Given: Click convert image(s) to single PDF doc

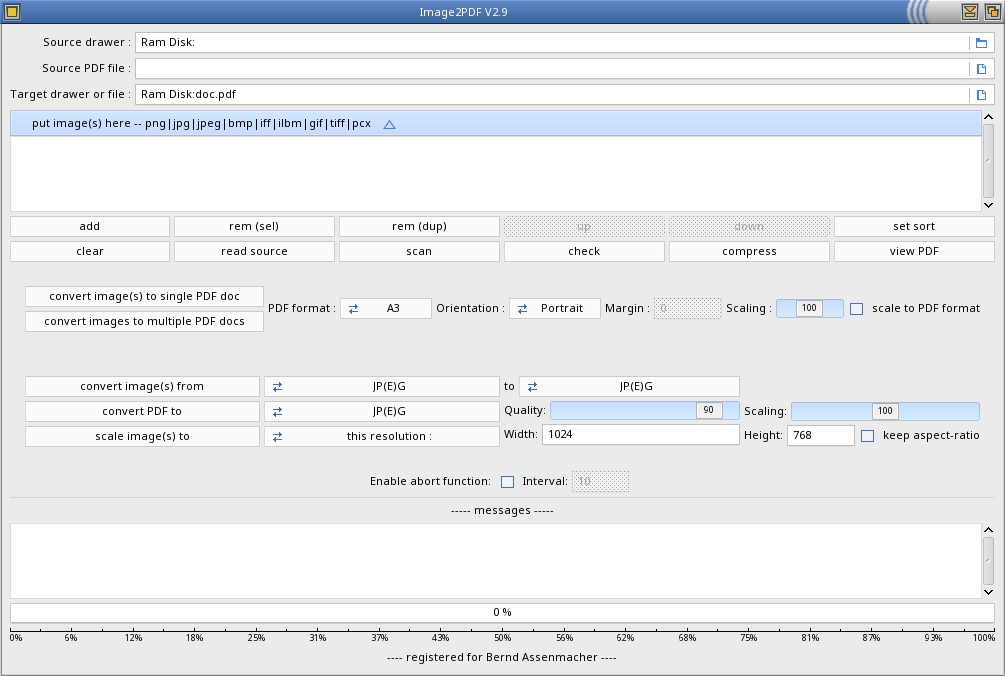Looking at the screenshot, I should (x=145, y=297).
